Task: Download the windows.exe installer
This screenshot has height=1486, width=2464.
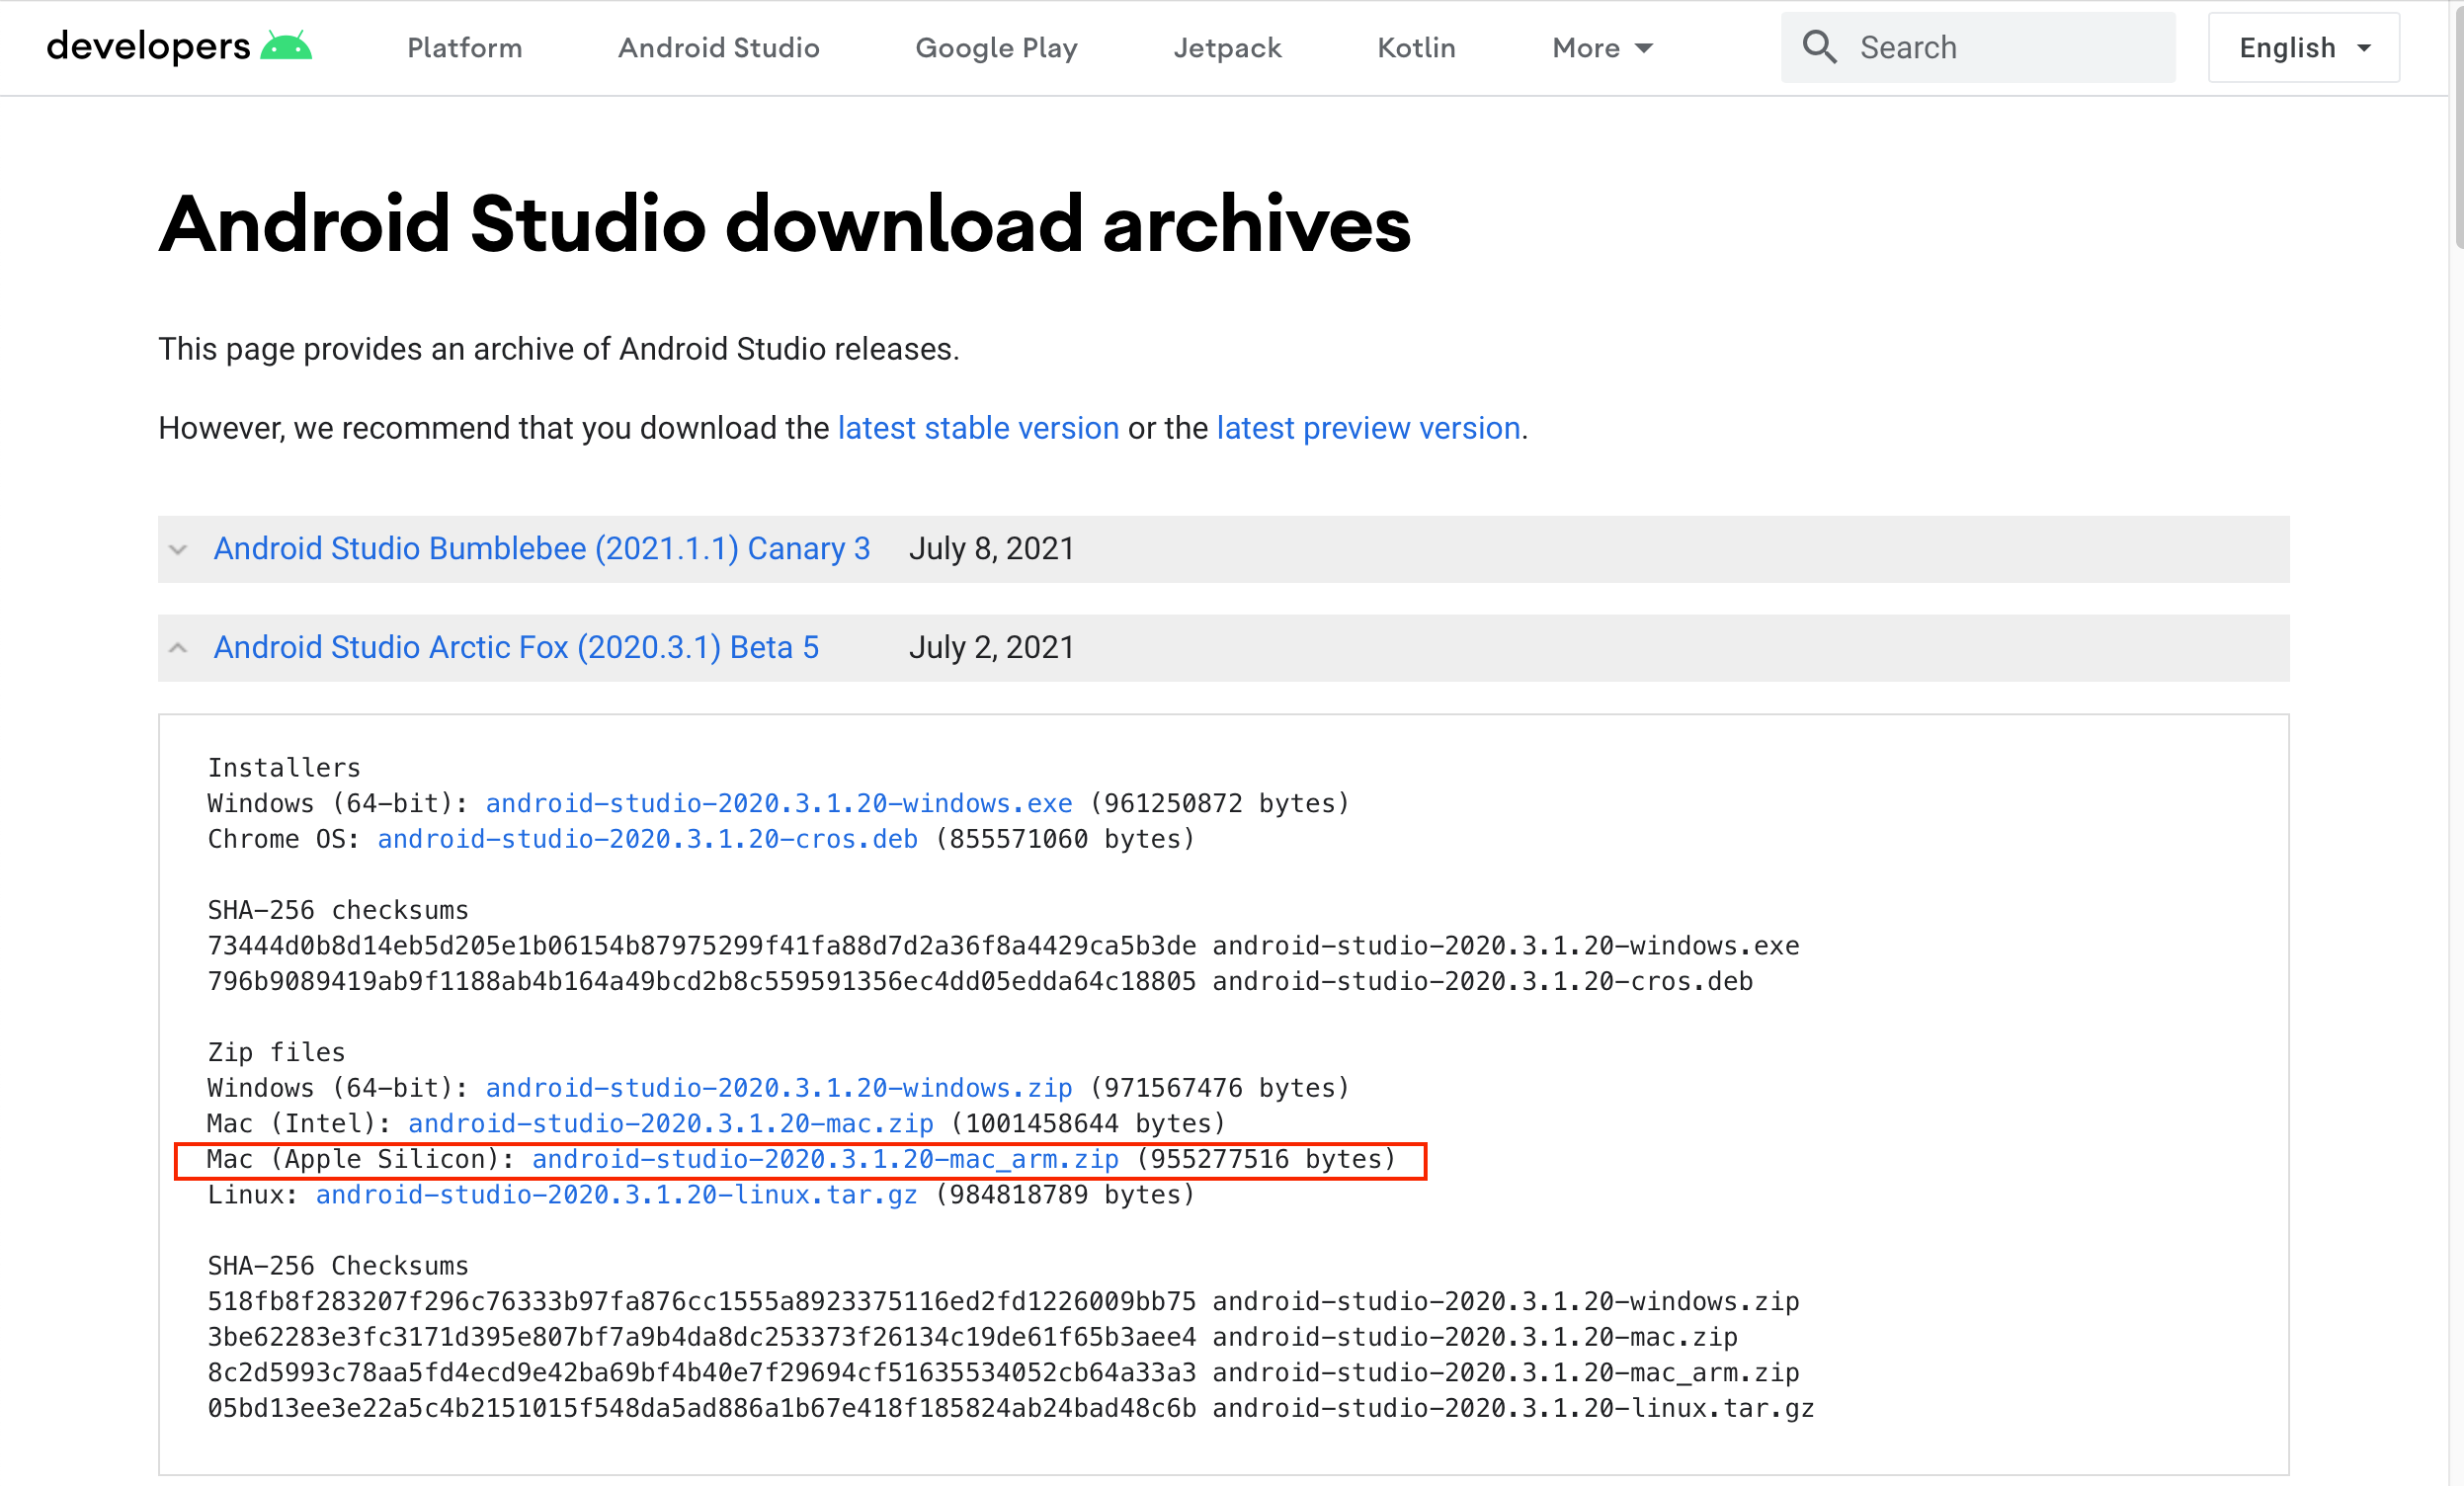Action: [x=779, y=803]
